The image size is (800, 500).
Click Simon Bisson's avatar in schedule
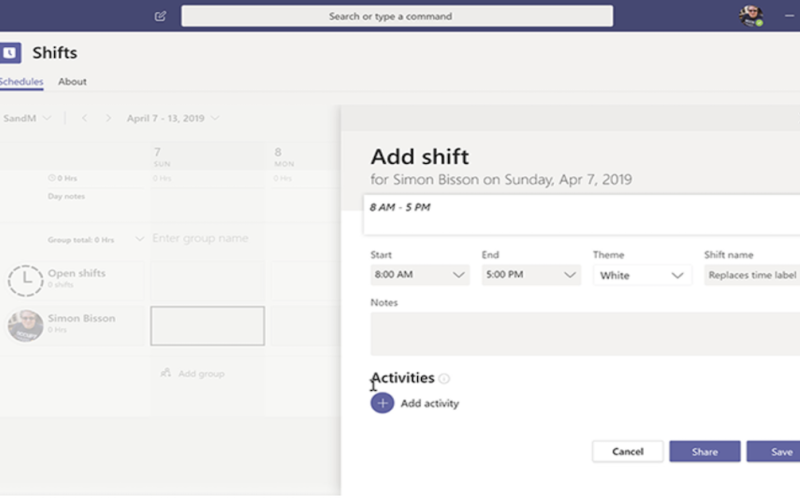pos(26,326)
